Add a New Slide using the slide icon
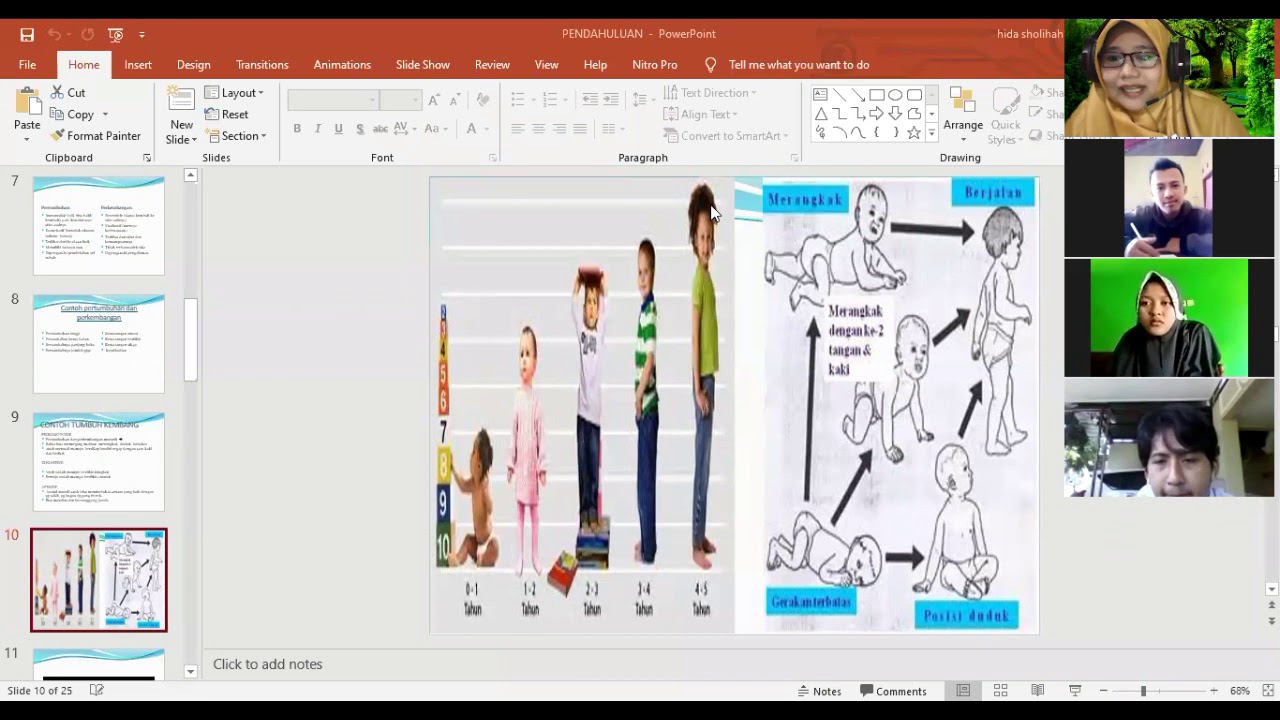The height and width of the screenshot is (720, 1280). [181, 101]
